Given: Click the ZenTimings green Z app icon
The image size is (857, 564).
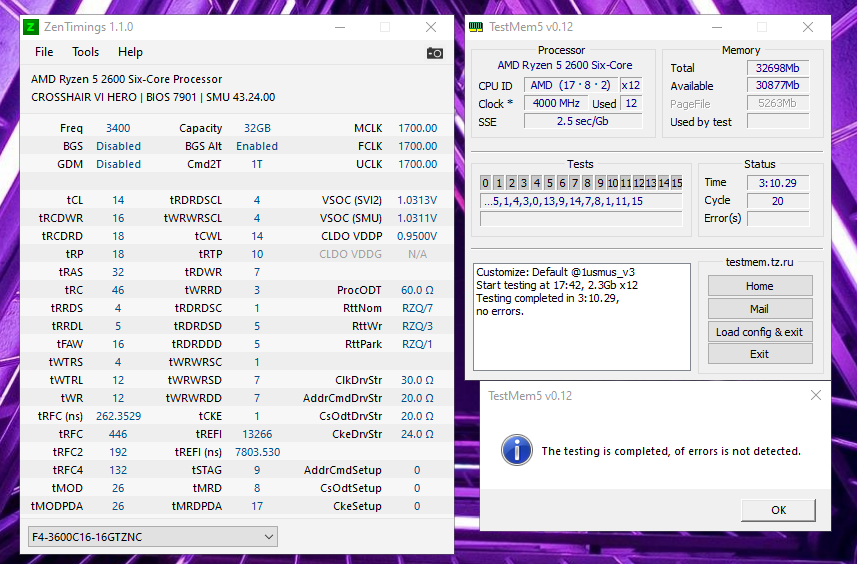Looking at the screenshot, I should pos(31,27).
